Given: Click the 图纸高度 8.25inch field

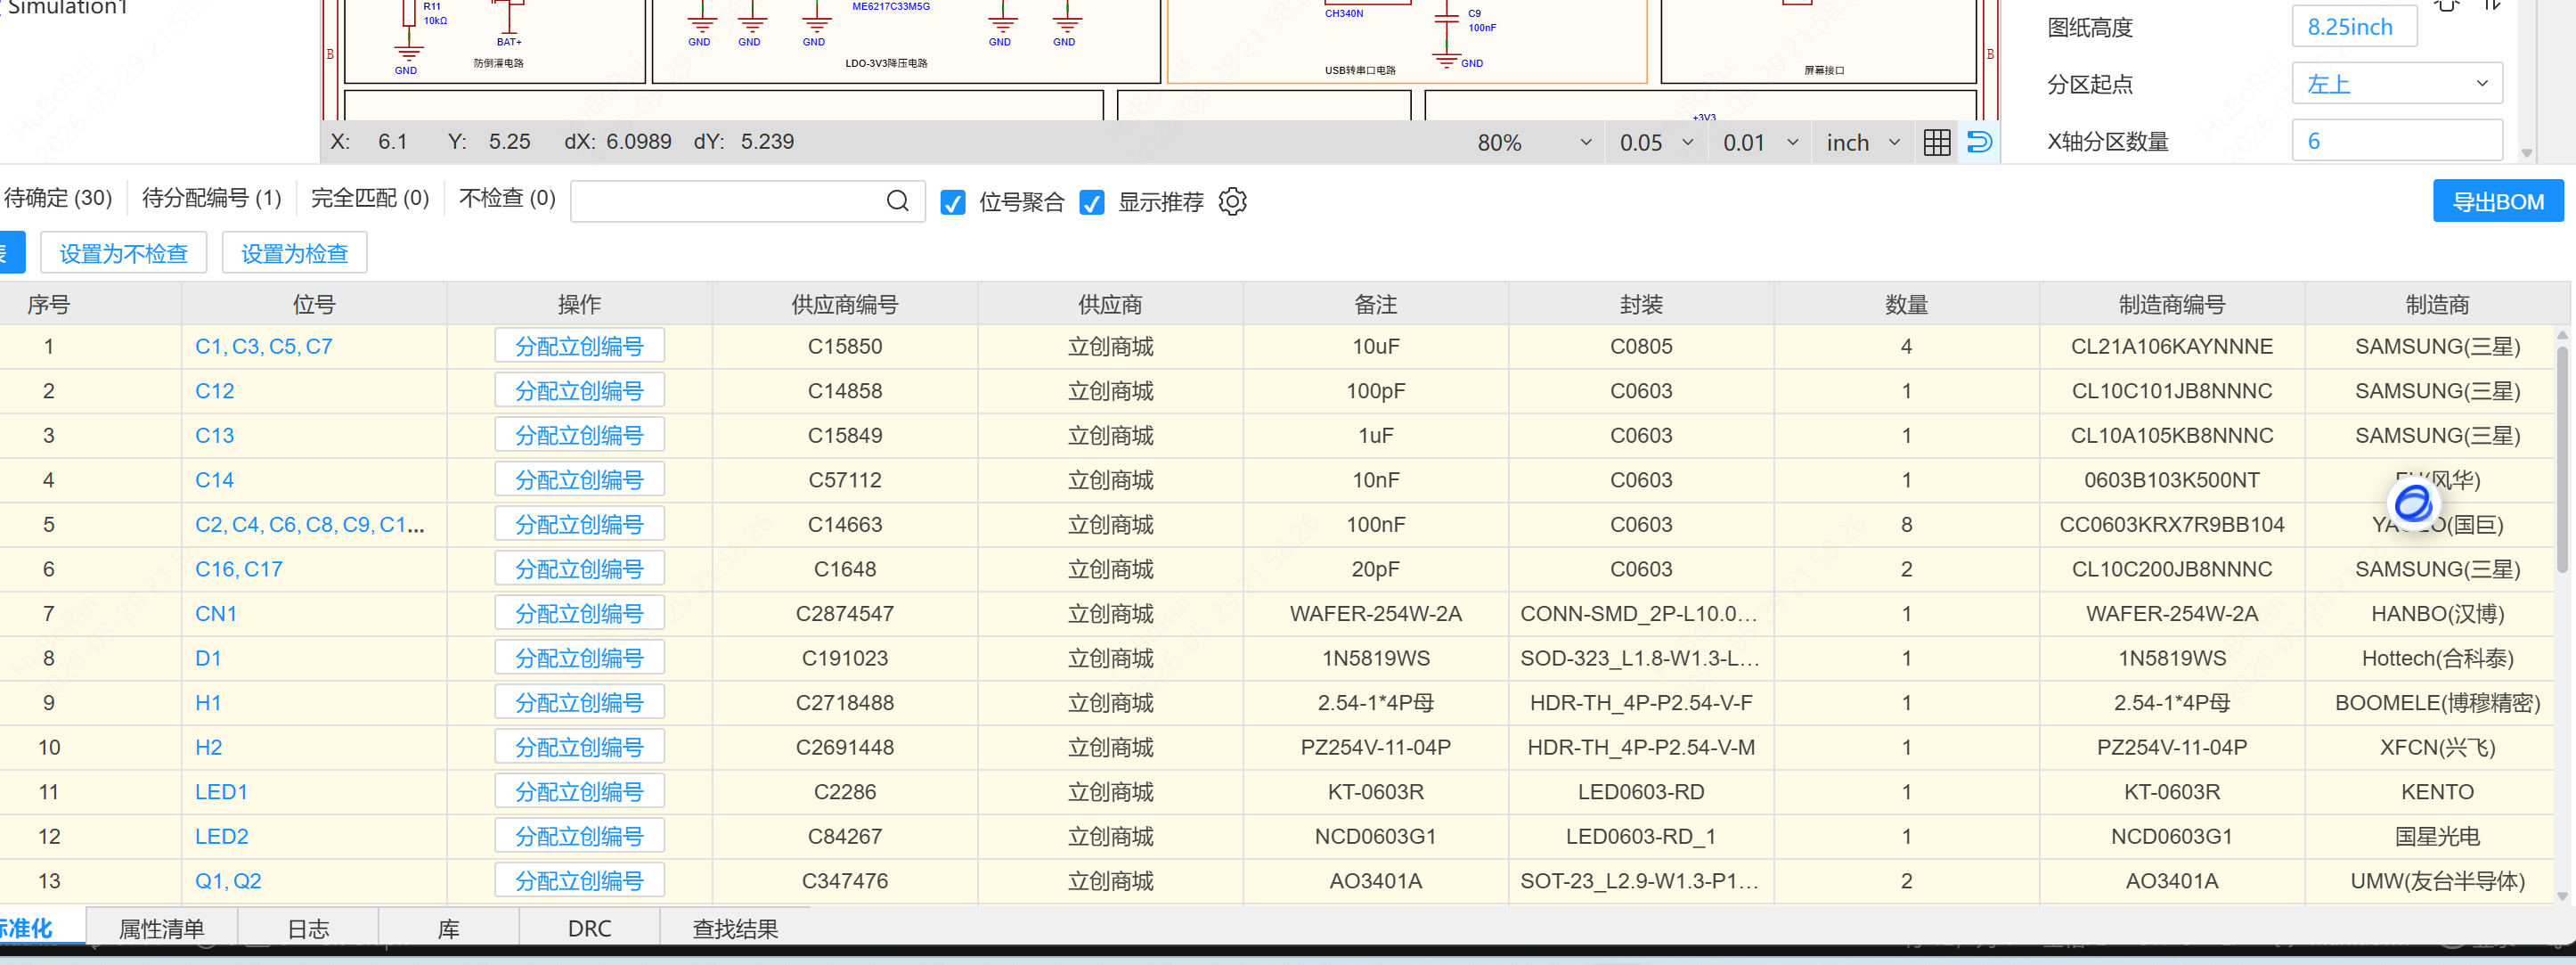Looking at the screenshot, I should tap(2354, 27).
